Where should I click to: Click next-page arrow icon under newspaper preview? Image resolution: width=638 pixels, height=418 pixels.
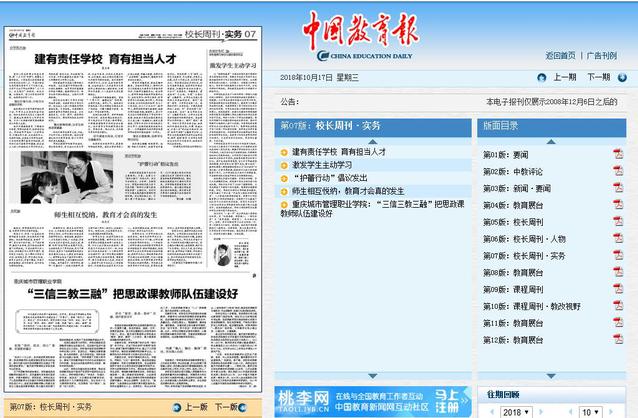pyautogui.click(x=243, y=407)
